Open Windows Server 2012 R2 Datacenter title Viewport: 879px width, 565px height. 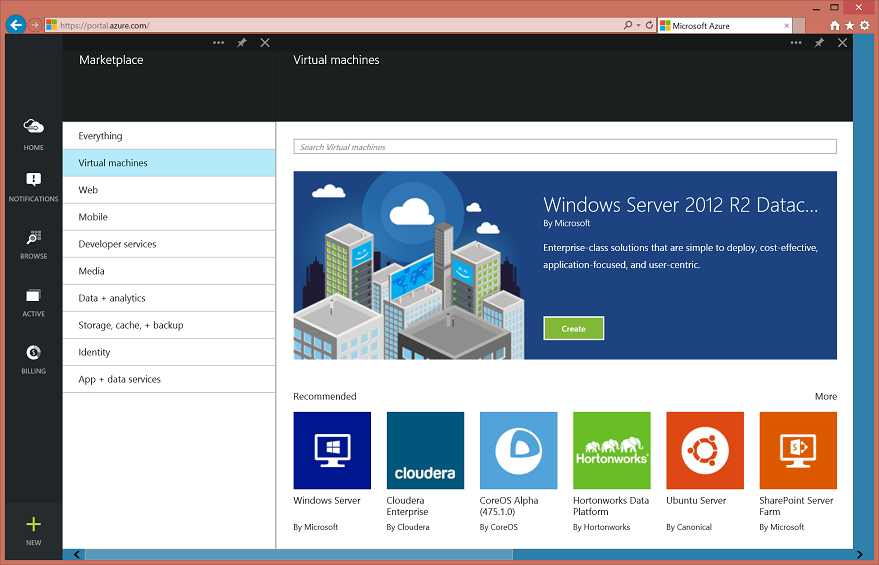[x=681, y=205]
